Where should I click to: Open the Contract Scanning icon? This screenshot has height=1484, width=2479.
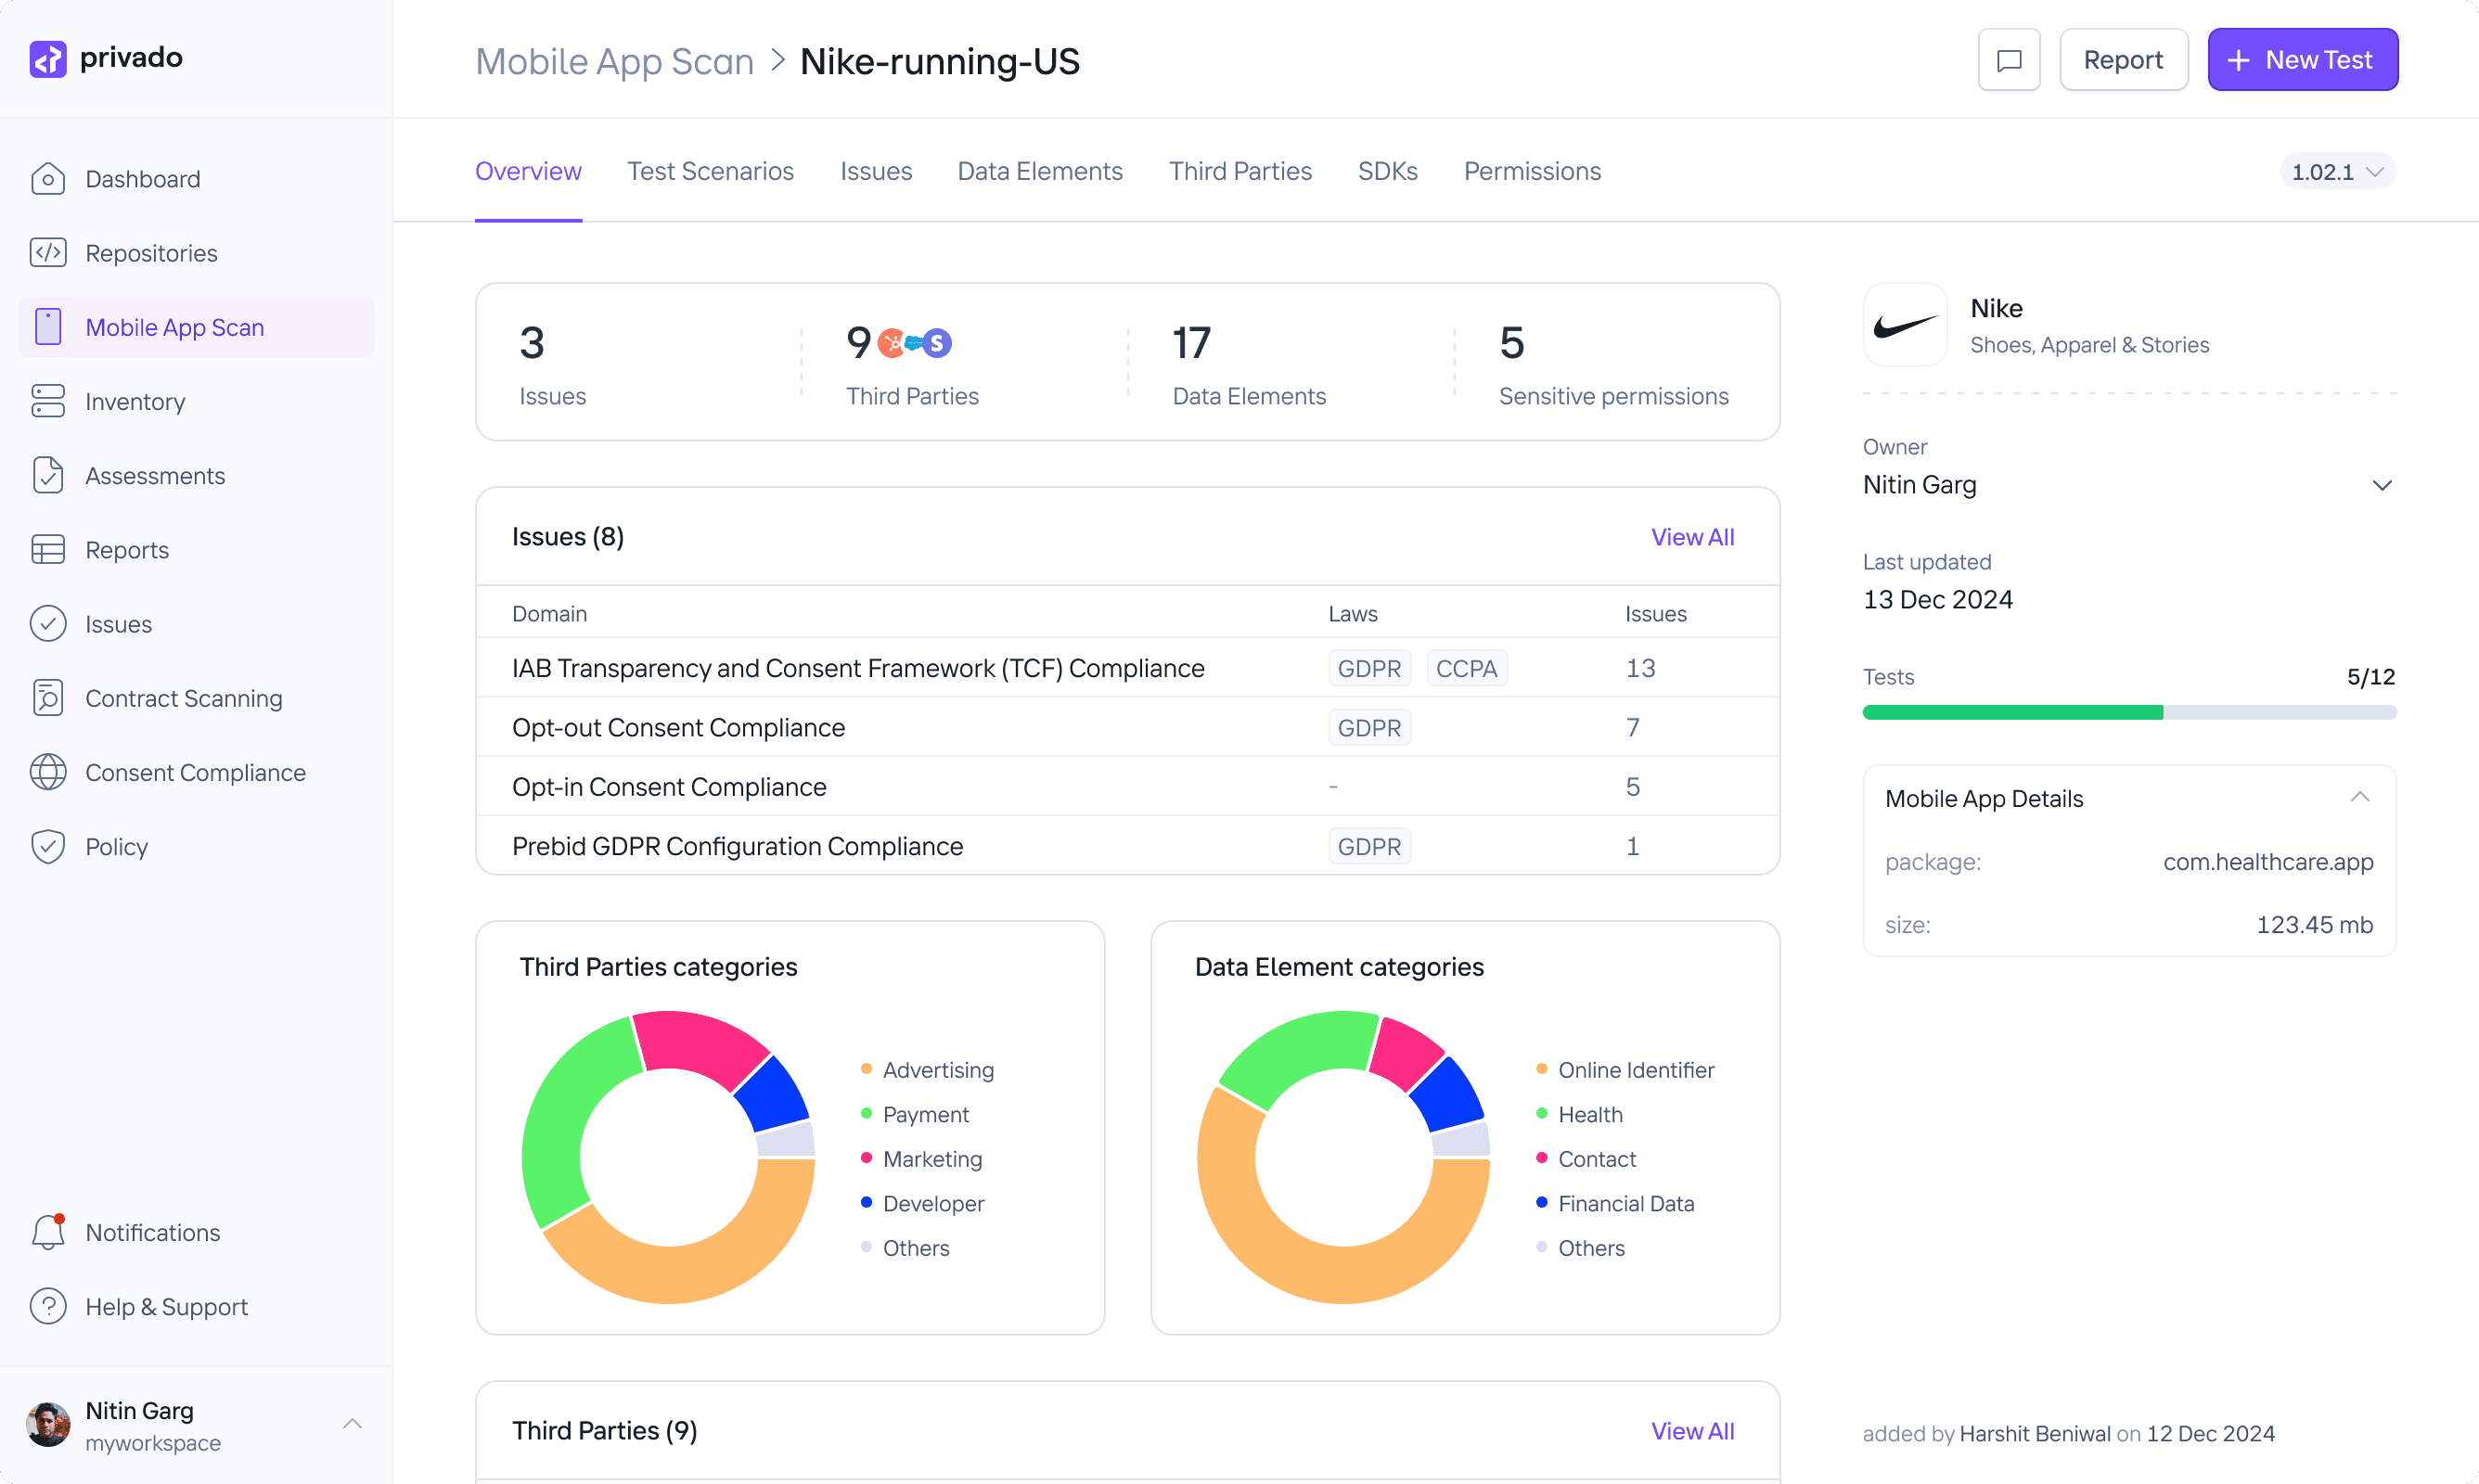[x=48, y=698]
